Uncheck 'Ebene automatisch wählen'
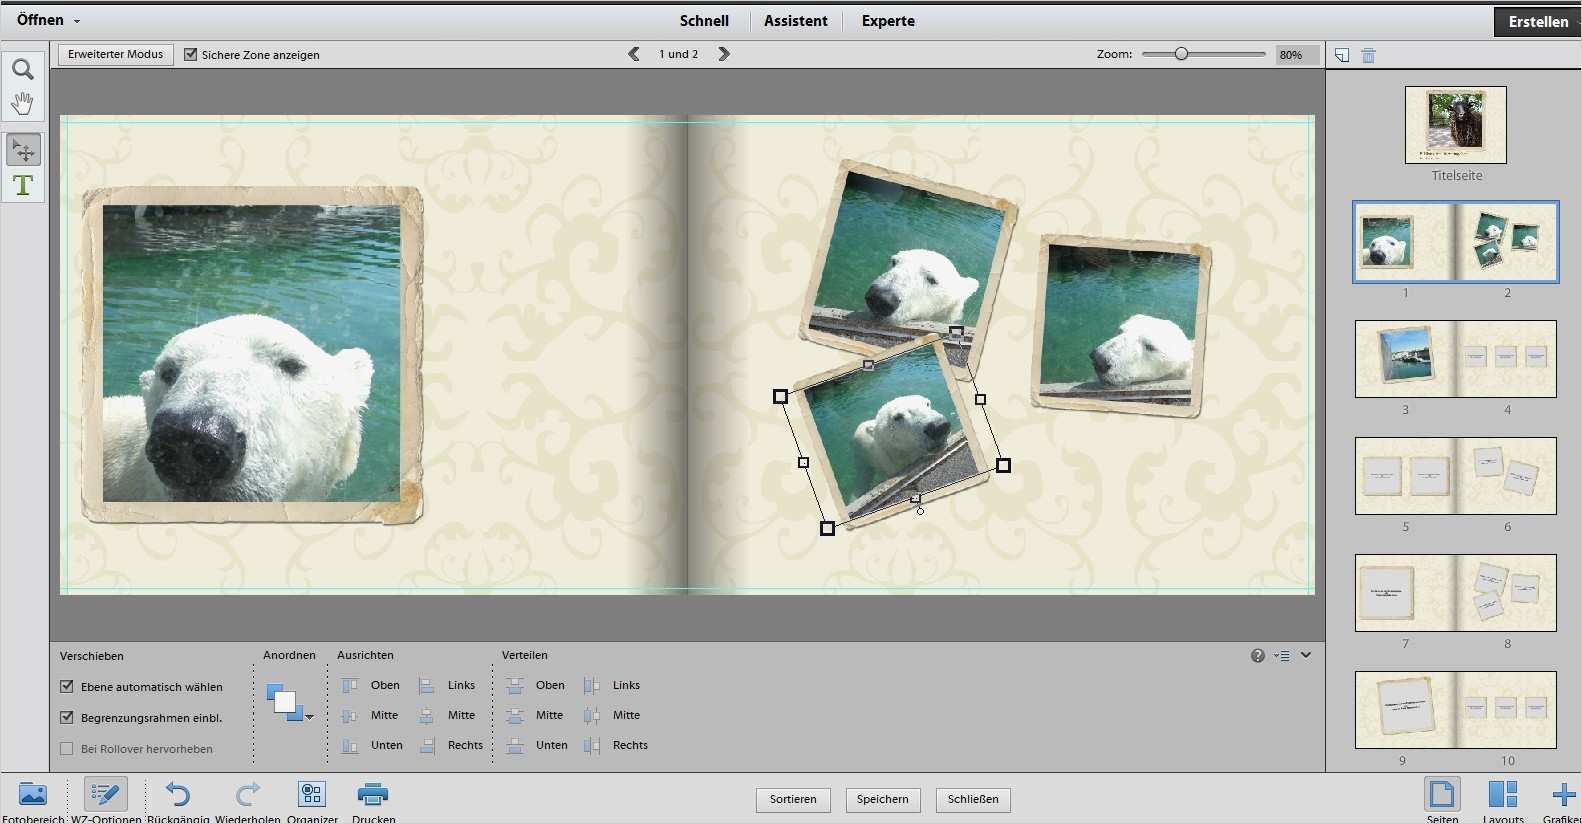This screenshot has width=1582, height=824. 67,687
